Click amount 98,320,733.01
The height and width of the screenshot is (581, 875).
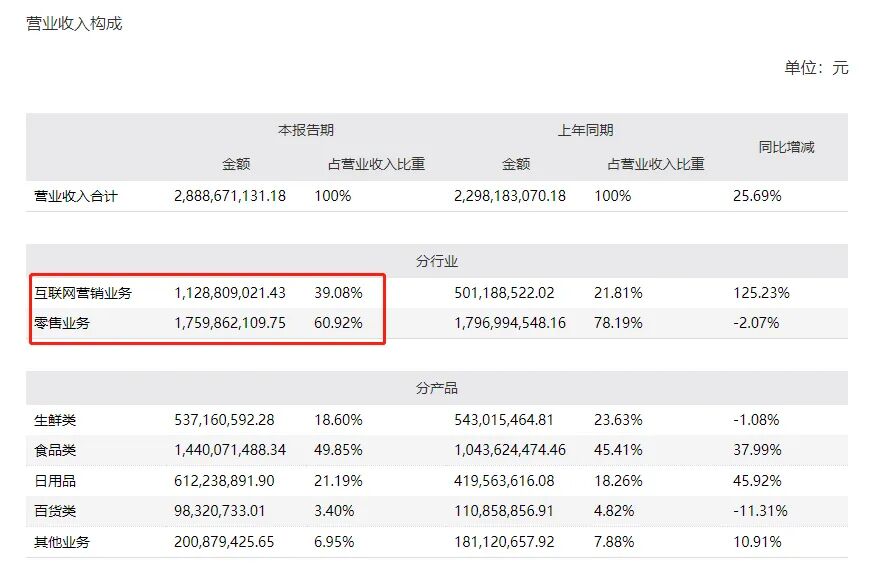[219, 511]
